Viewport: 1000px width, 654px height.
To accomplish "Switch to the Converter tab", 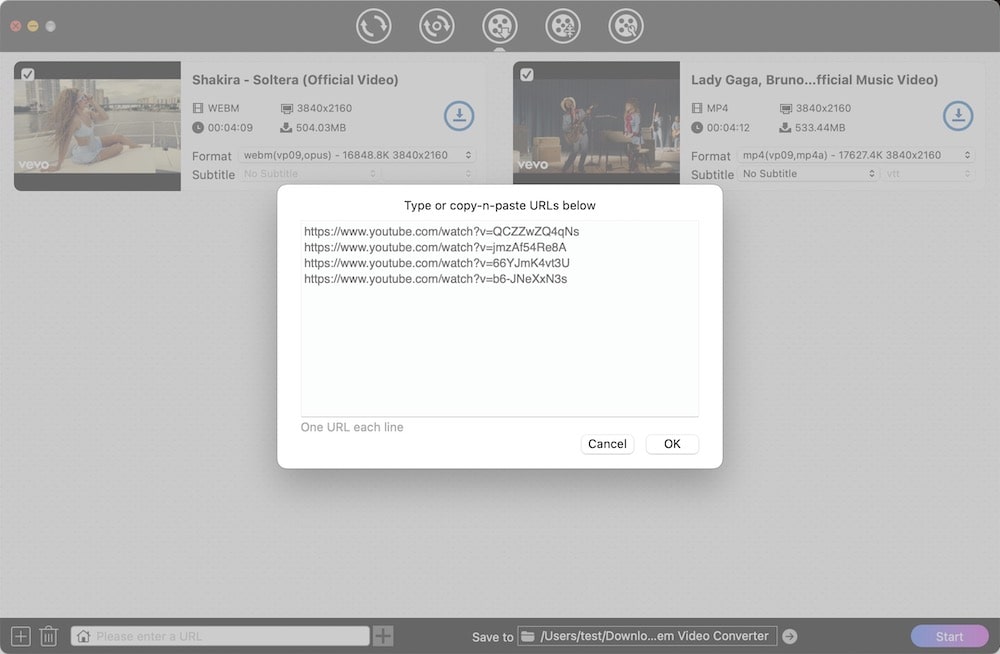I will point(374,26).
